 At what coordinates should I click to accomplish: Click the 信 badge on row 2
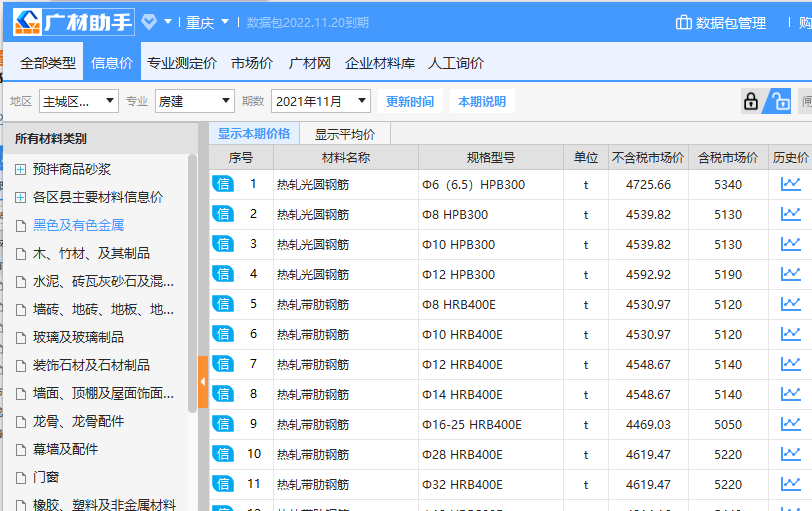click(x=223, y=214)
